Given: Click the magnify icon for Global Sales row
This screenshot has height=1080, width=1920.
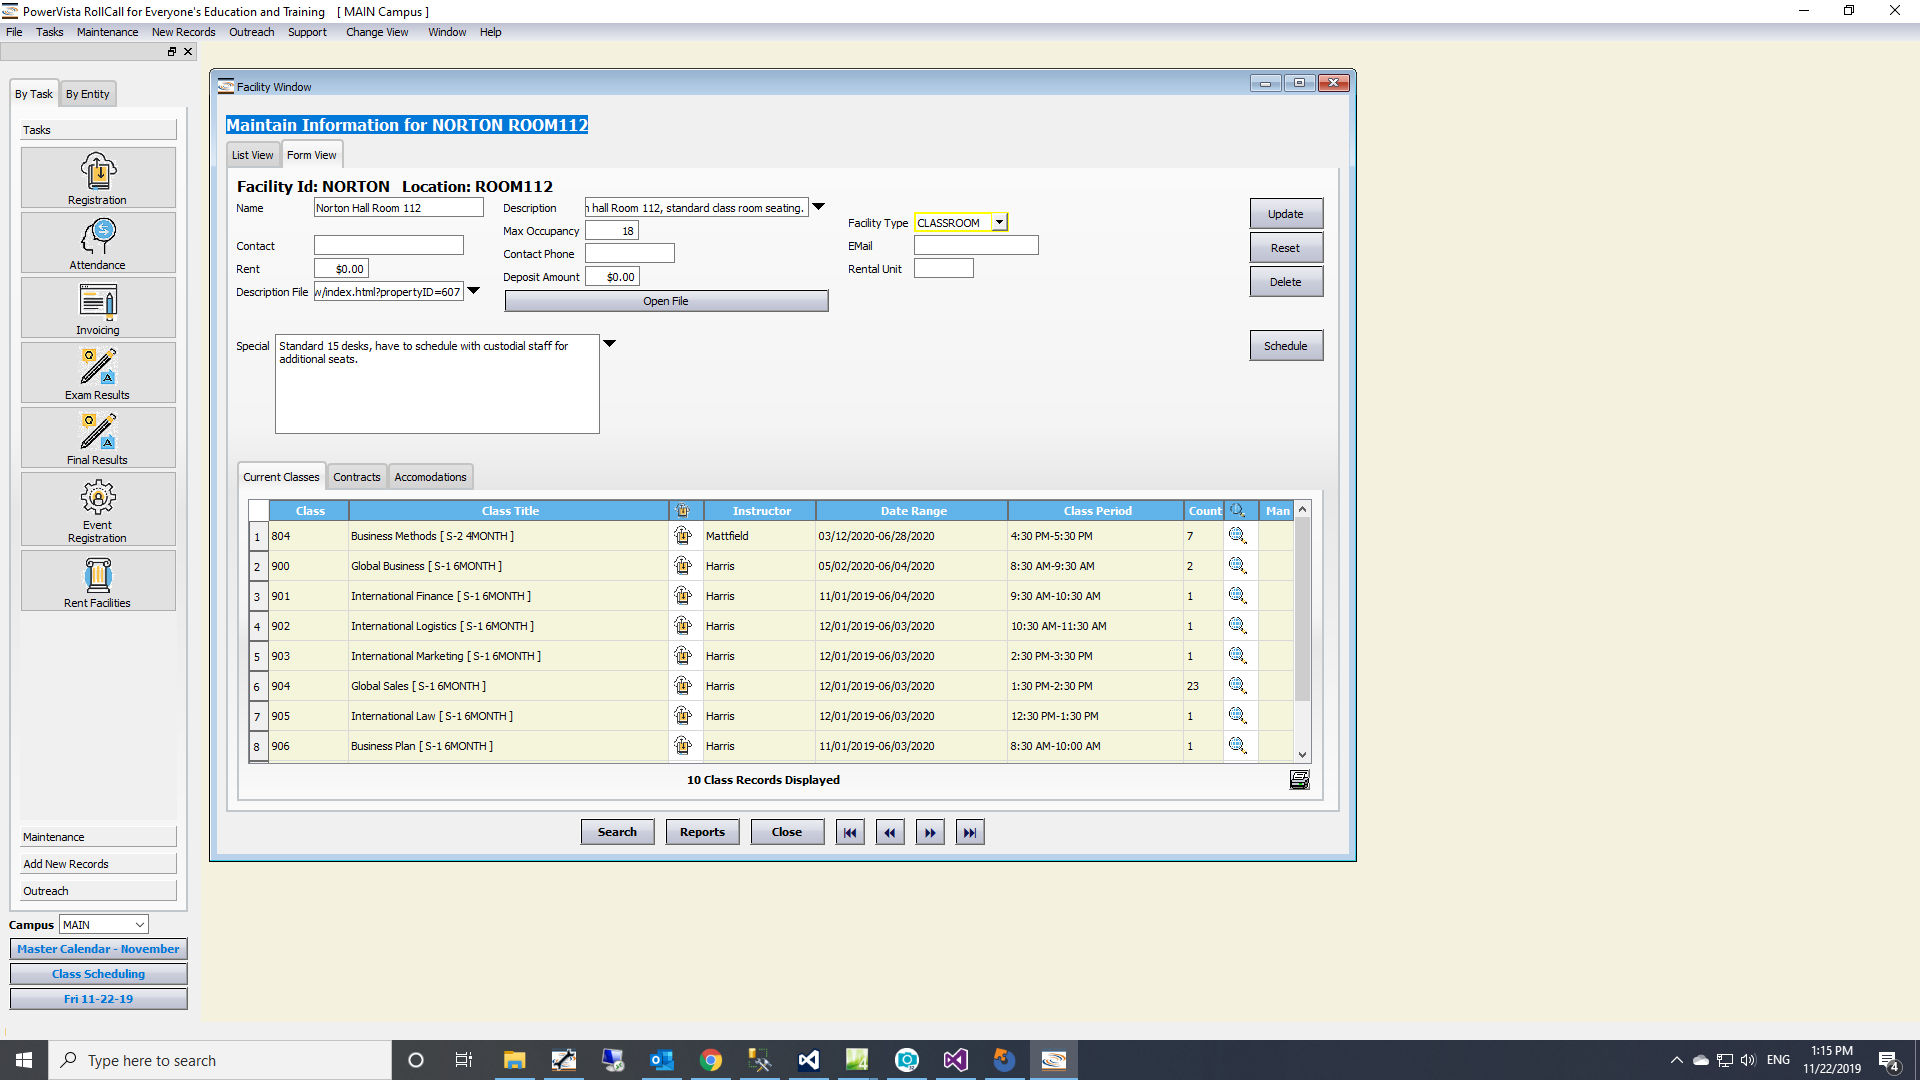Looking at the screenshot, I should [x=1237, y=684].
